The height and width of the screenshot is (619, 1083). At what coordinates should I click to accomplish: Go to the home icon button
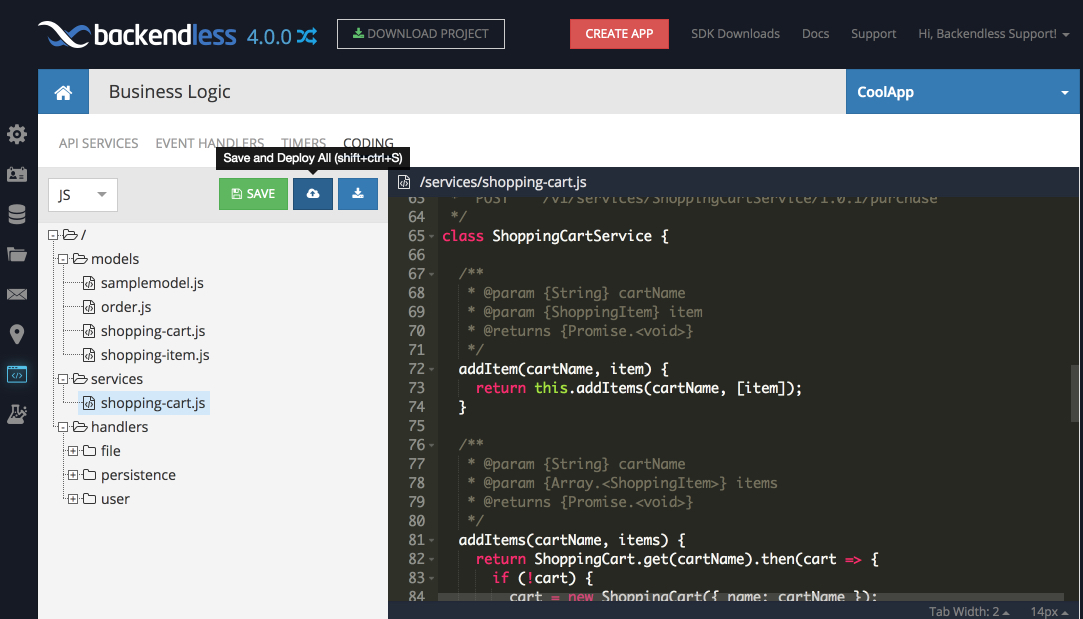pyautogui.click(x=64, y=92)
